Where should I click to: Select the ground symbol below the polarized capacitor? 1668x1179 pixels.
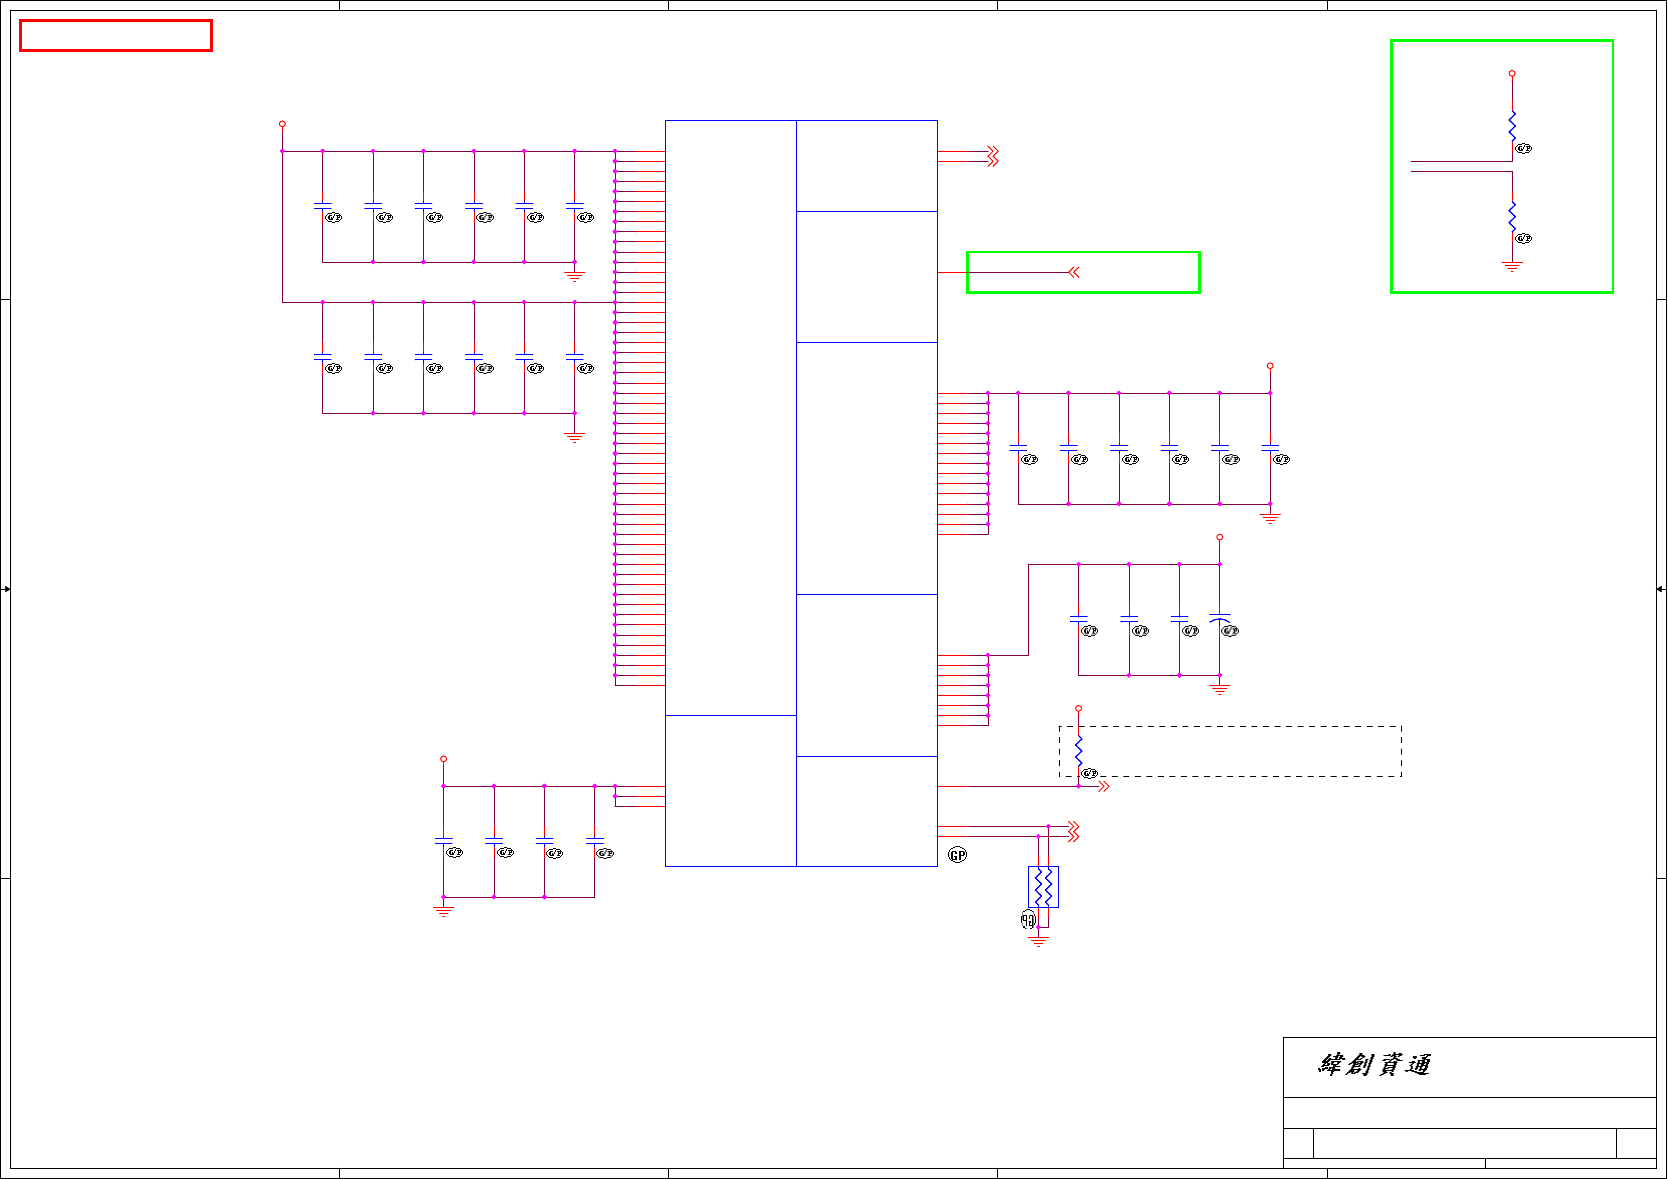coord(1220,689)
